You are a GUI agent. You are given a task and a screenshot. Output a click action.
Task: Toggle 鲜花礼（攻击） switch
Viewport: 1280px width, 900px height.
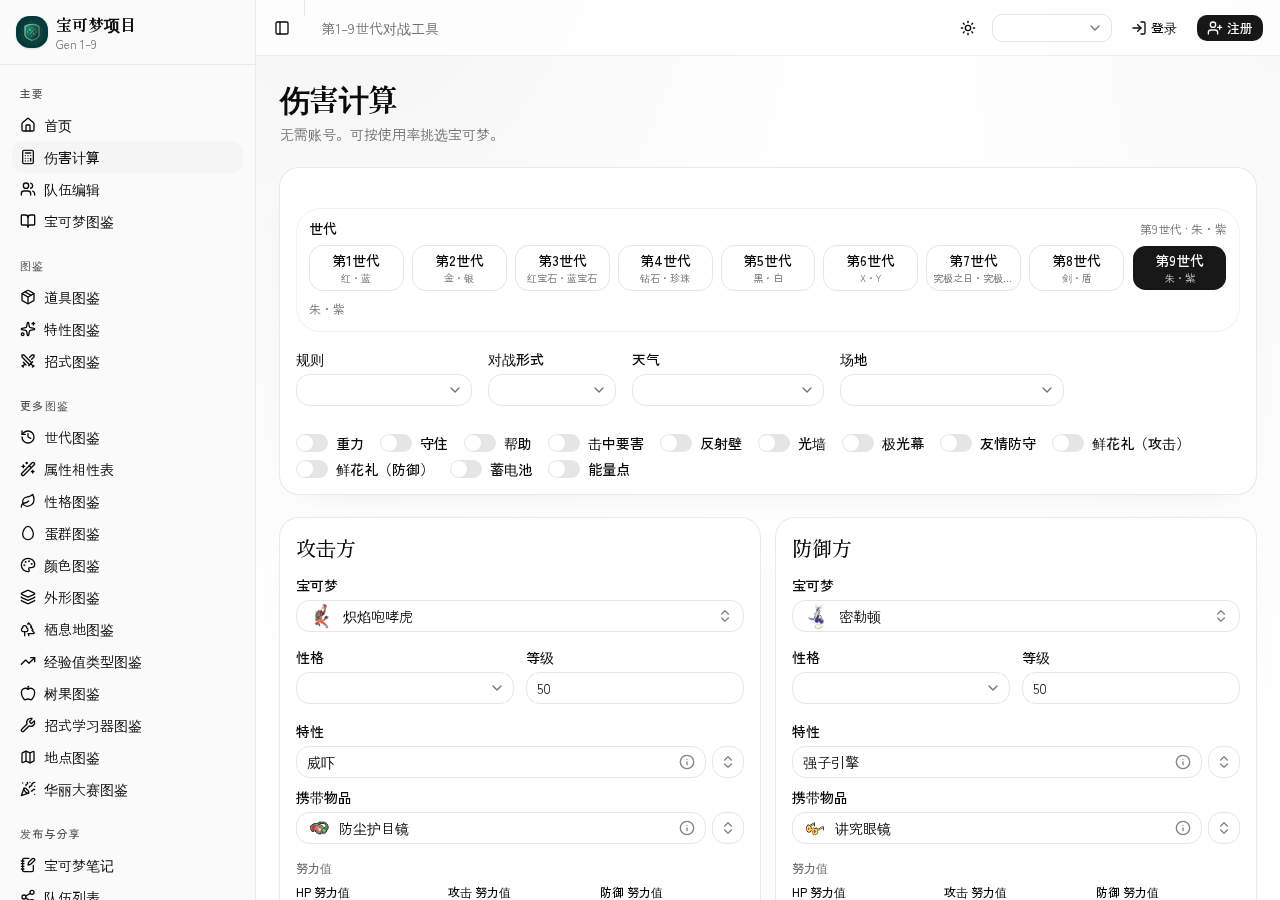tap(1068, 443)
